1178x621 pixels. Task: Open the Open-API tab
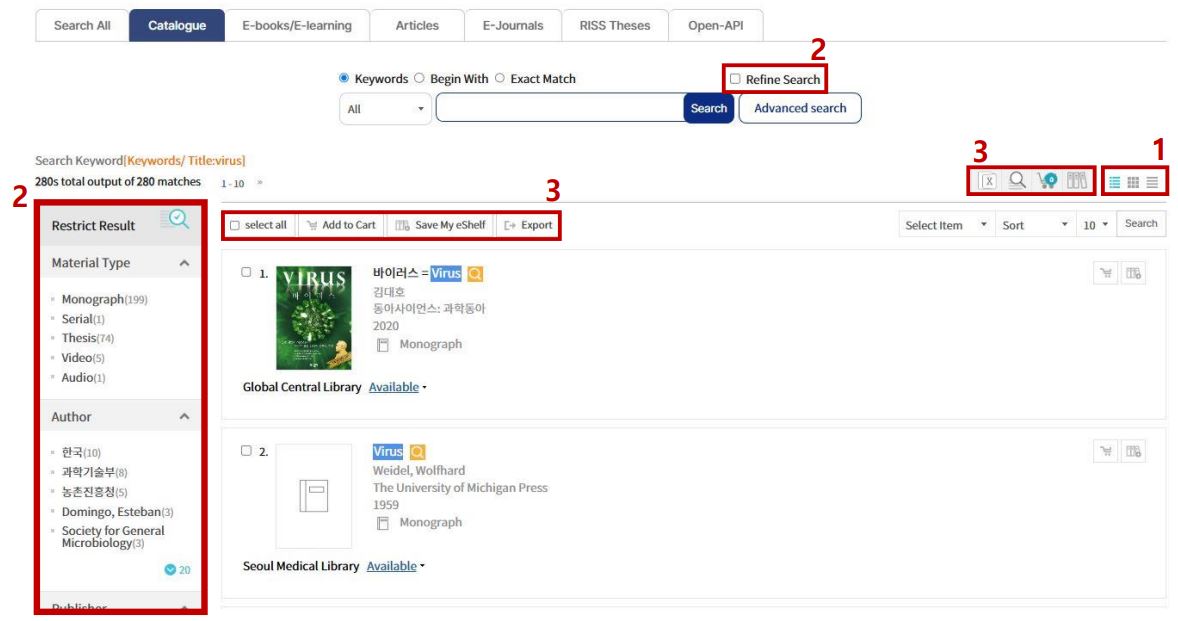(x=715, y=26)
